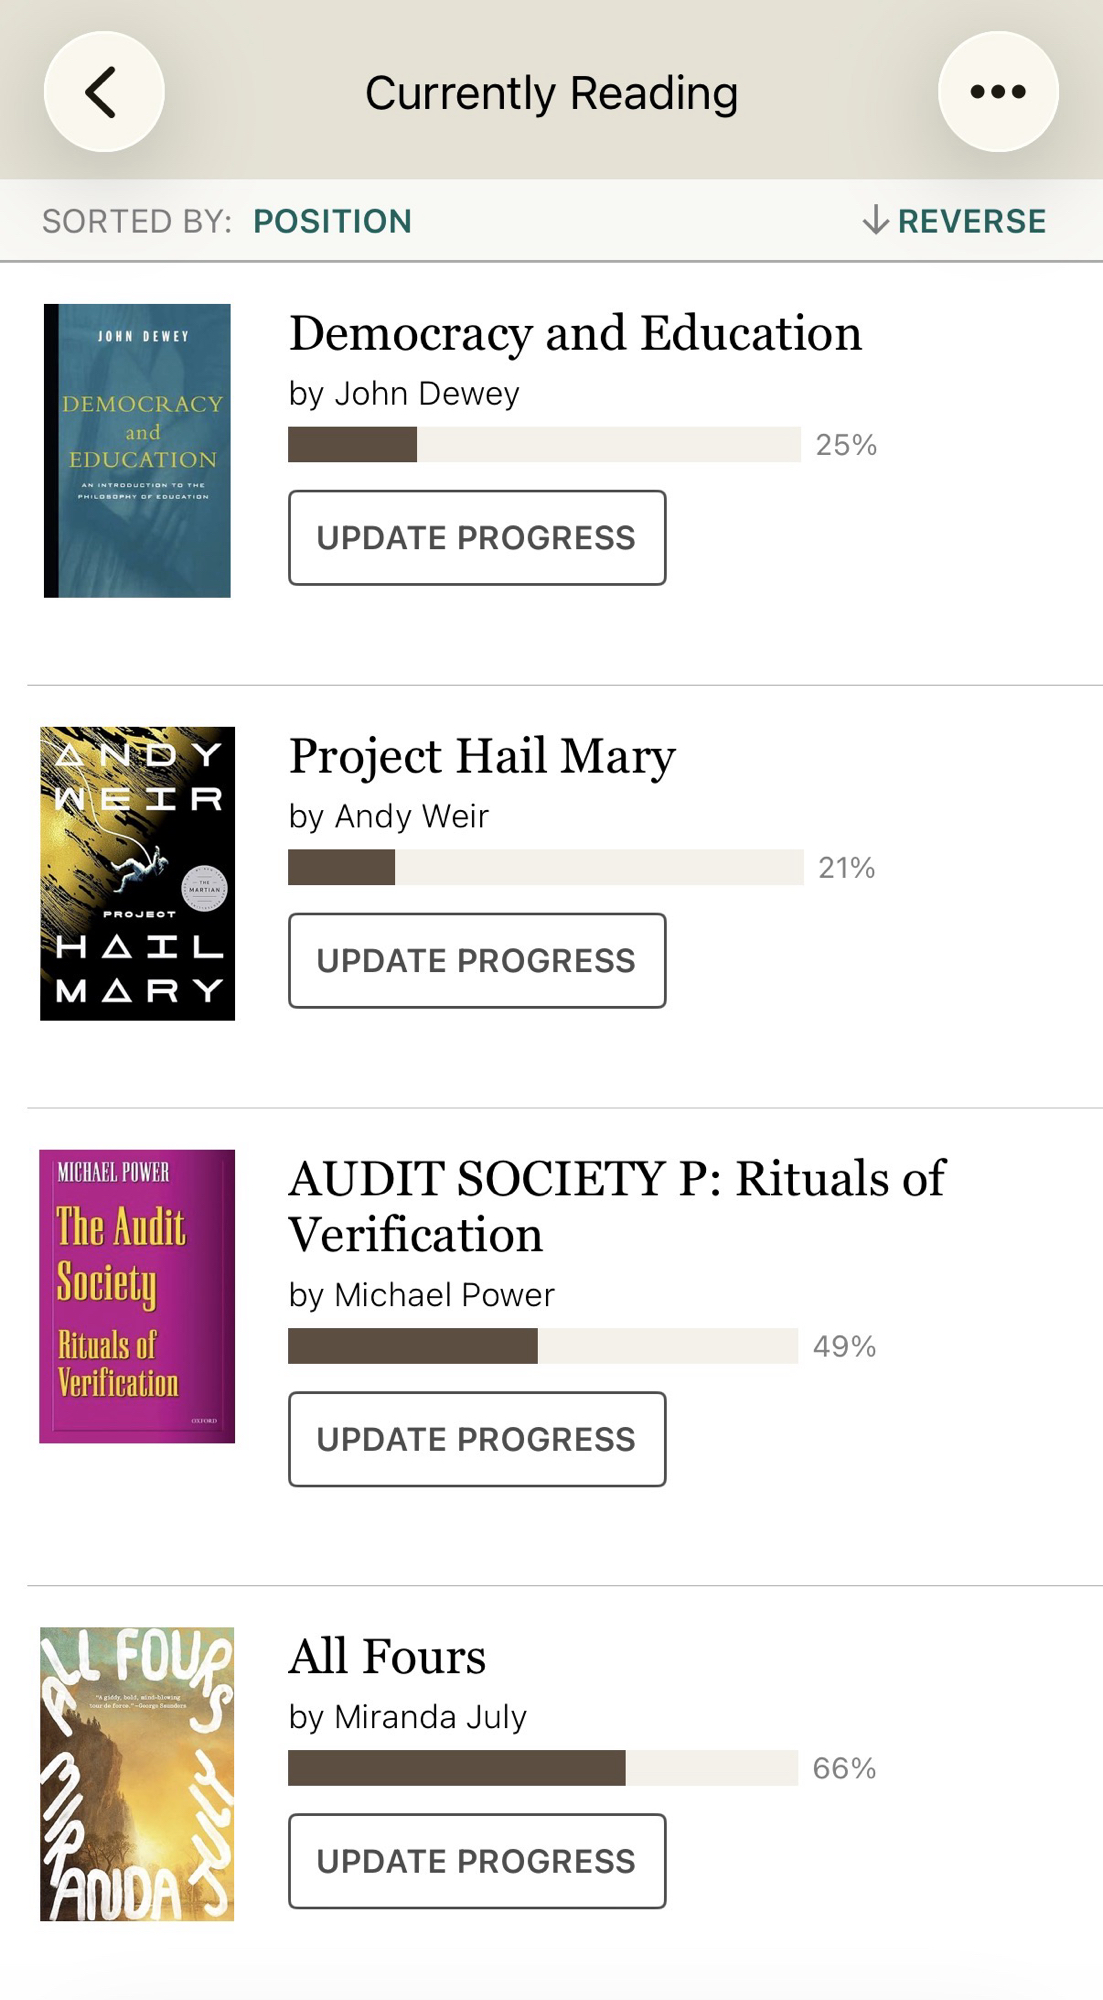Tap the back arrow button
Viewport: 1103px width, 2000px height.
(x=104, y=92)
